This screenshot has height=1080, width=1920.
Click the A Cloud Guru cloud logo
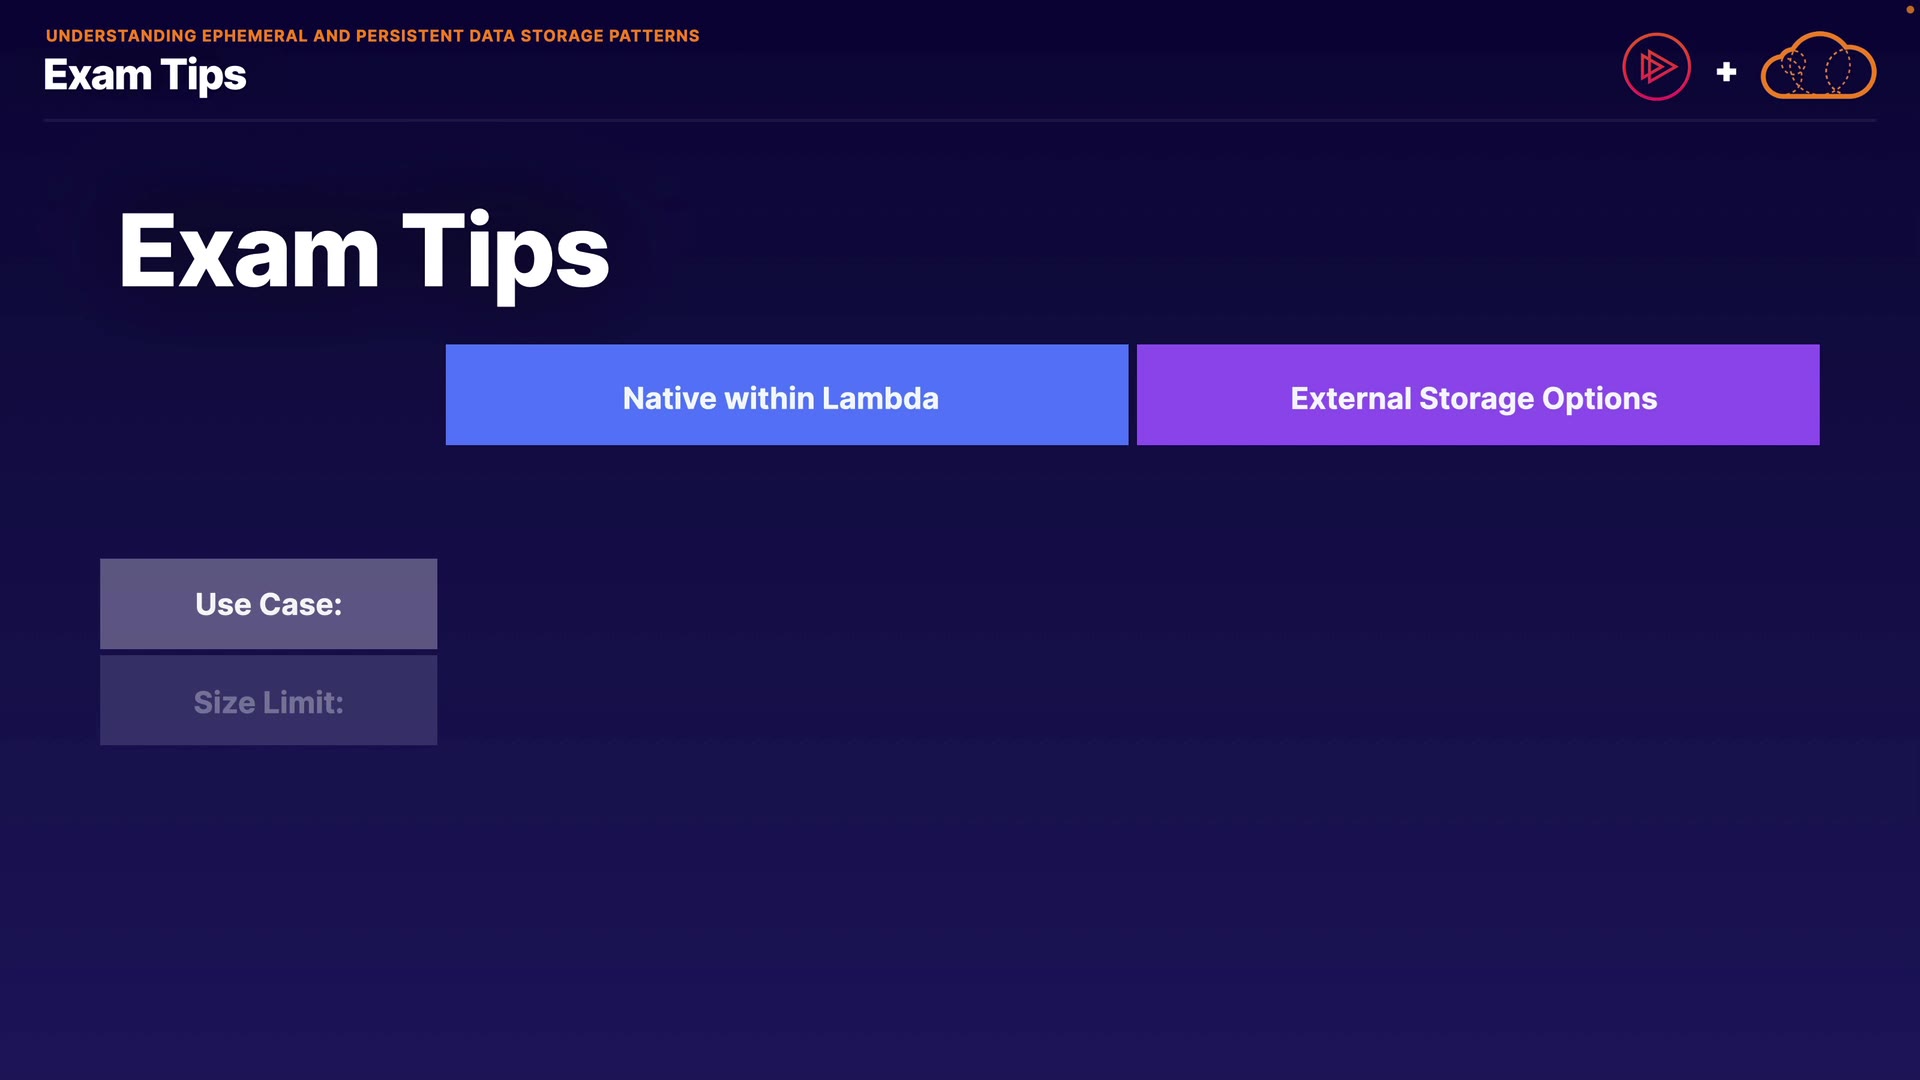point(1818,67)
